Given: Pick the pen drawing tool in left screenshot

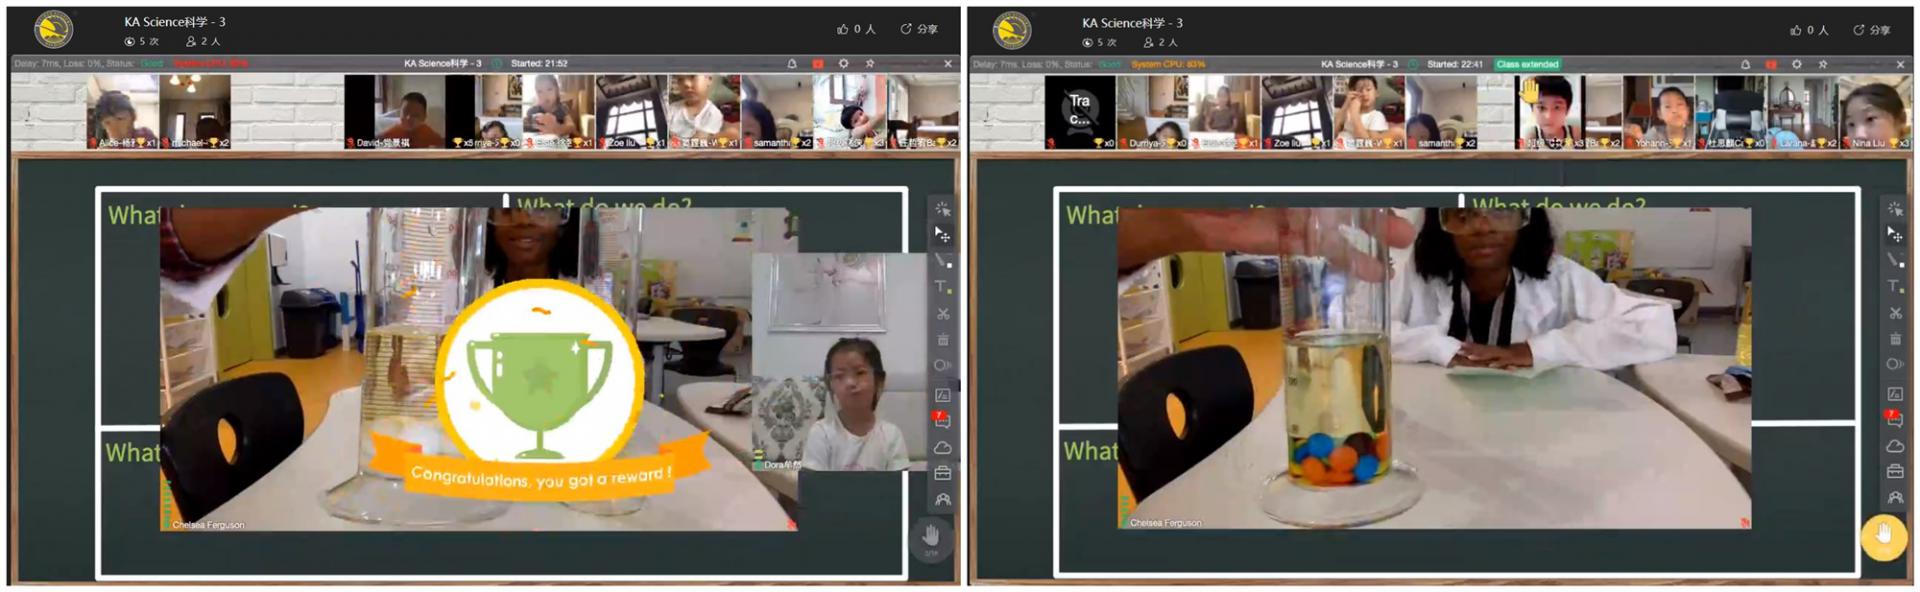Looking at the screenshot, I should [942, 260].
